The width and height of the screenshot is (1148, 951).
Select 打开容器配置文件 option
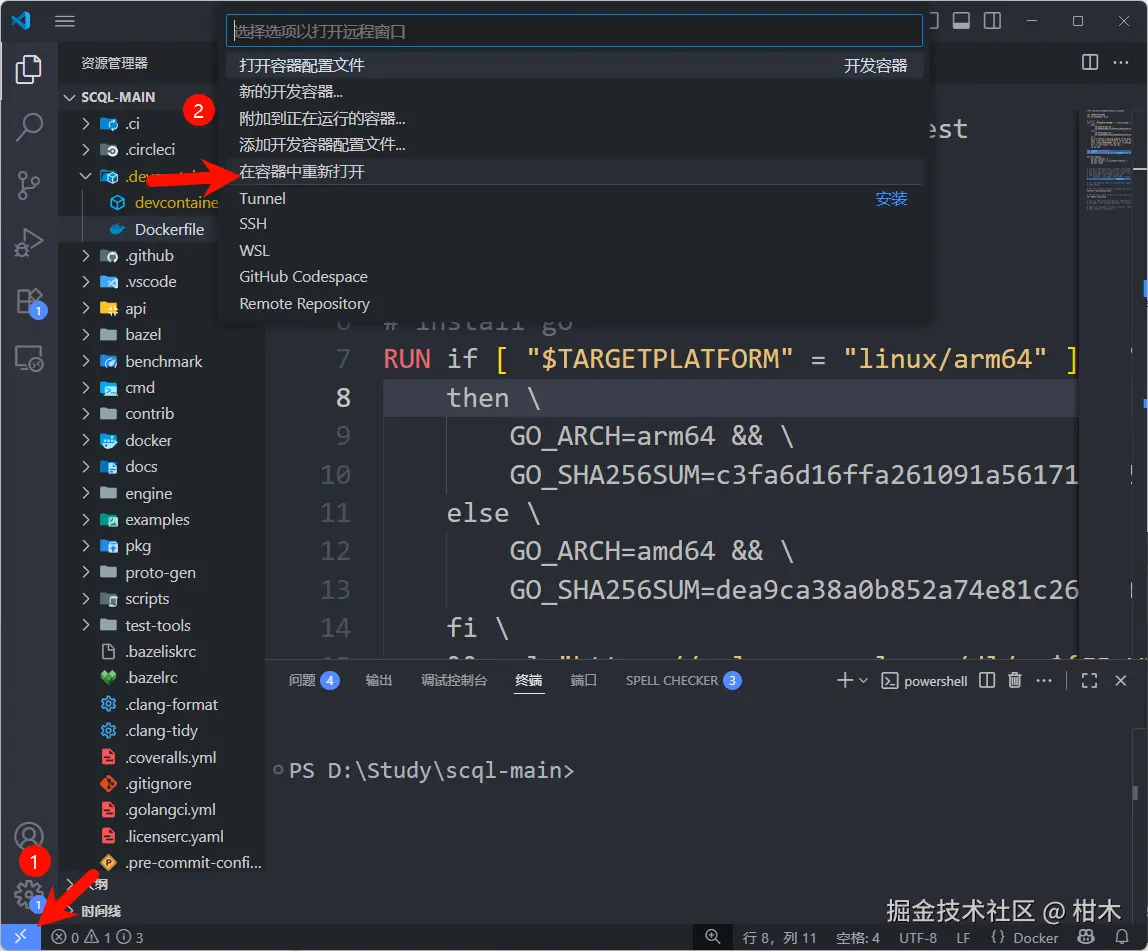(574, 65)
